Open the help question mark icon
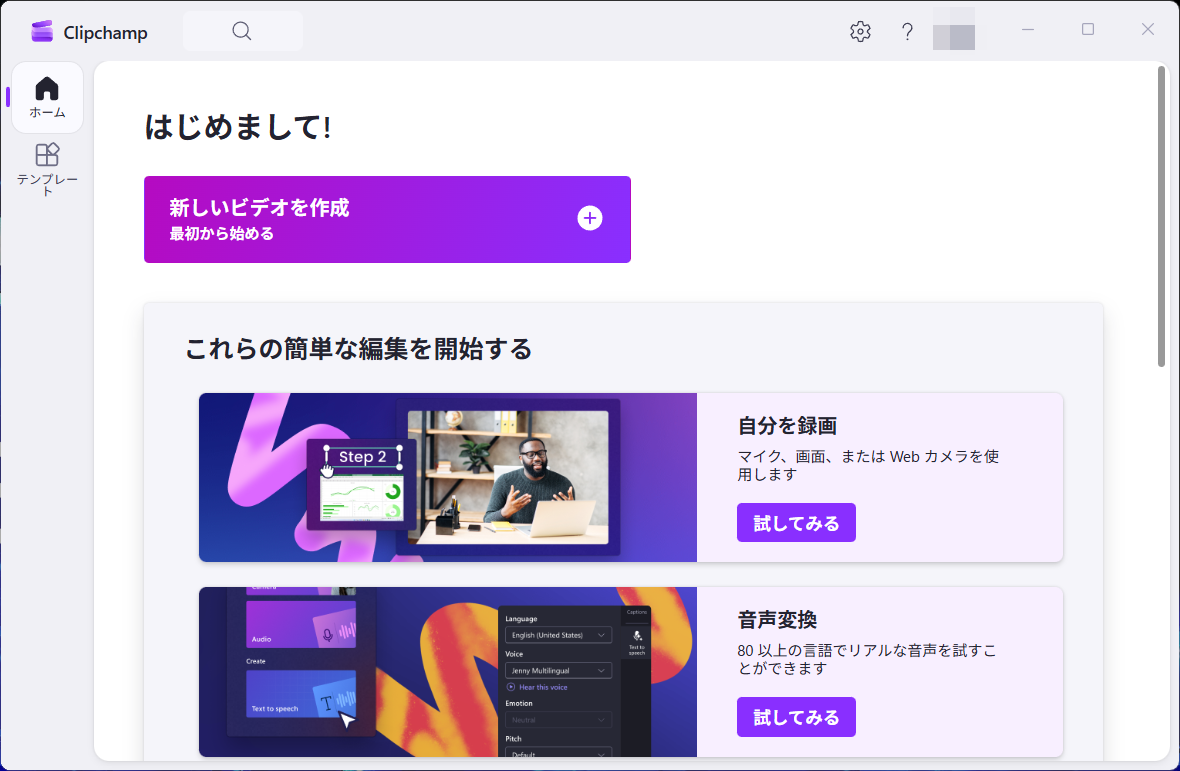 [x=907, y=32]
